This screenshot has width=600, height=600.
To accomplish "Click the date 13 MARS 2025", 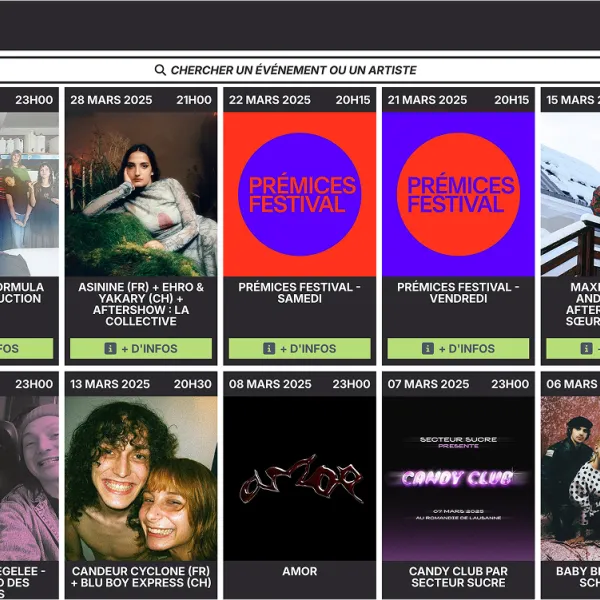I will tap(110, 384).
